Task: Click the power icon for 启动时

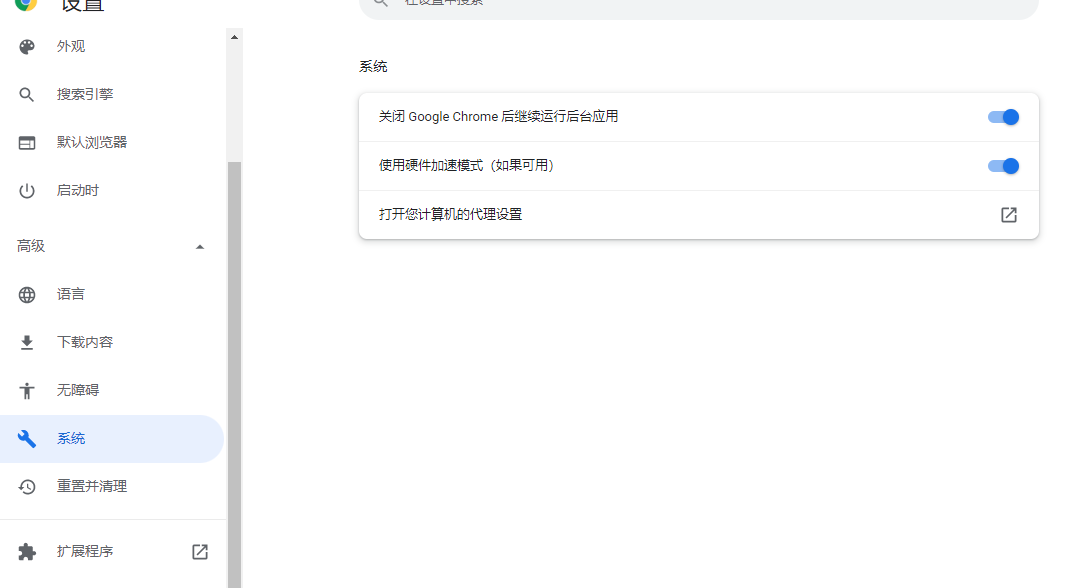Action: tap(27, 191)
